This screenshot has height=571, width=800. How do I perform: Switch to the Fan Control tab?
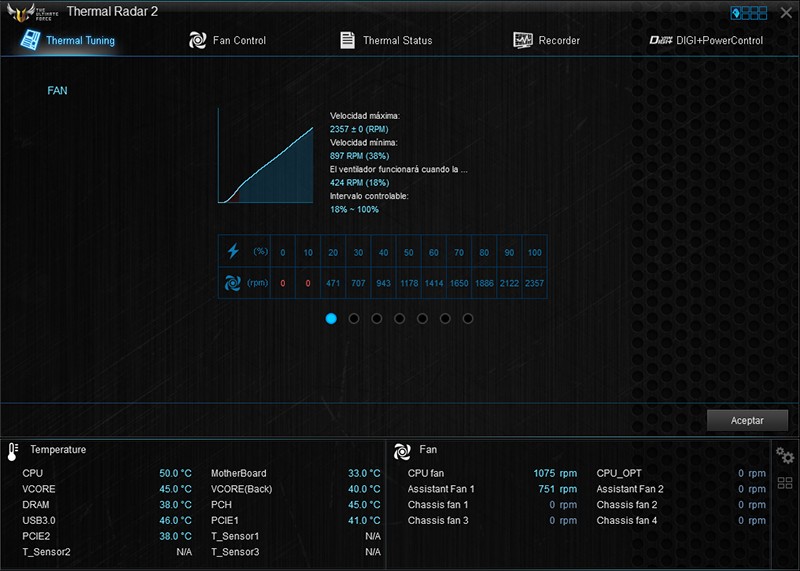coord(227,40)
